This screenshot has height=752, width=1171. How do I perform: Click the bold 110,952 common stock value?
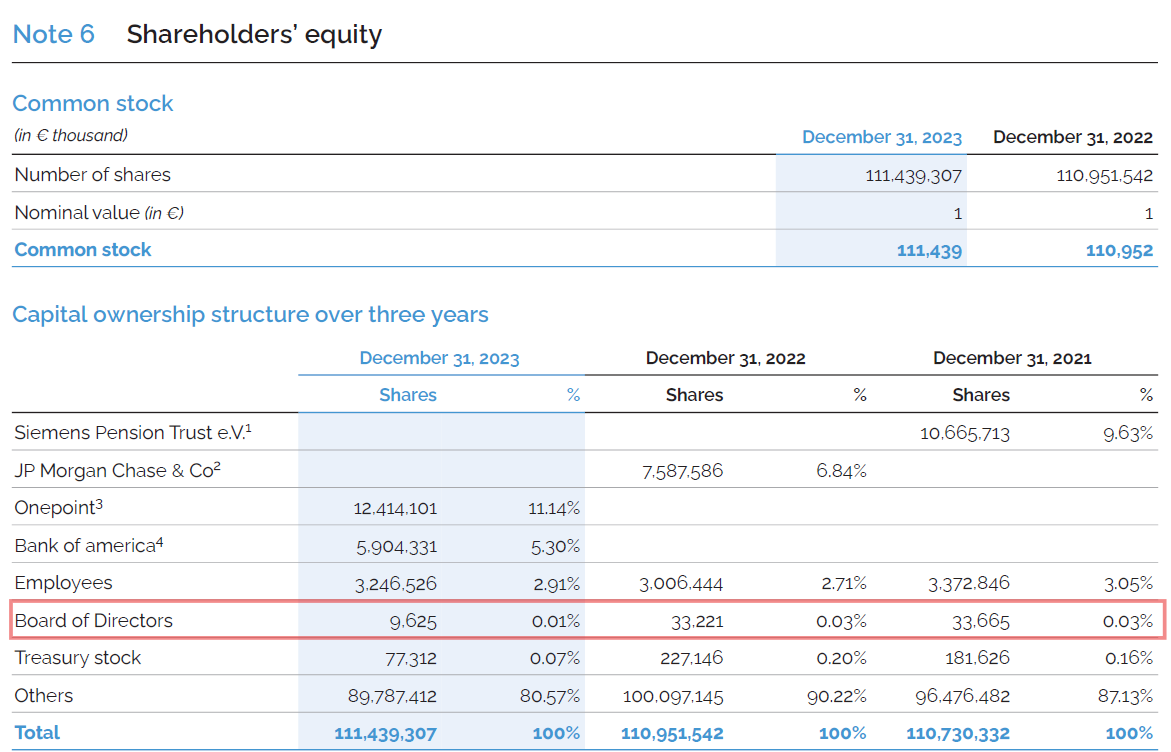point(1119,250)
